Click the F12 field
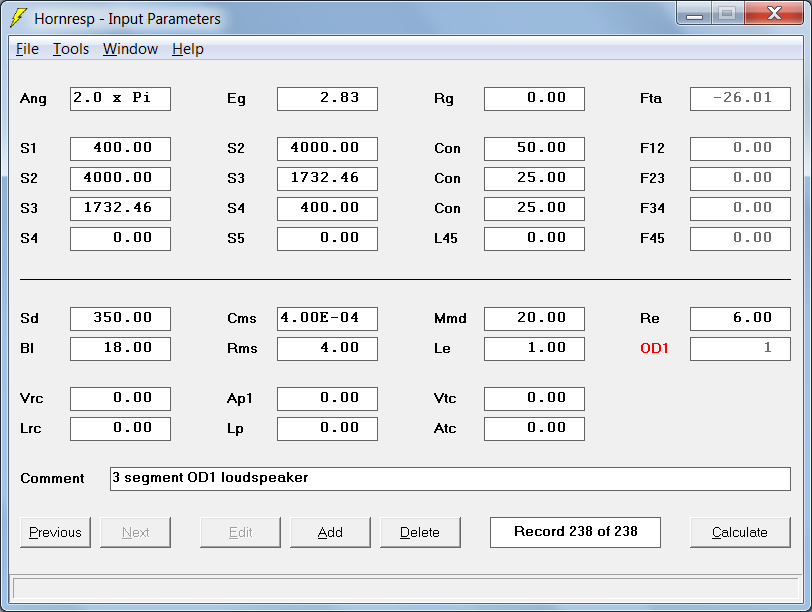This screenshot has width=812, height=612. click(x=740, y=149)
